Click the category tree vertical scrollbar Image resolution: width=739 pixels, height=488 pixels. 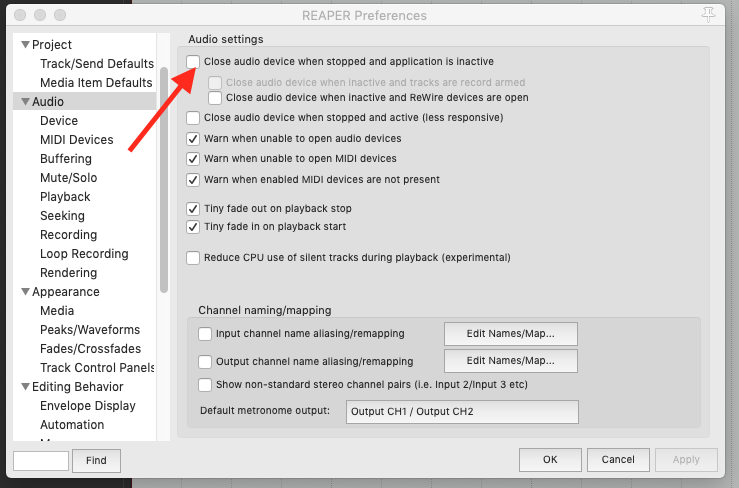coord(164,179)
